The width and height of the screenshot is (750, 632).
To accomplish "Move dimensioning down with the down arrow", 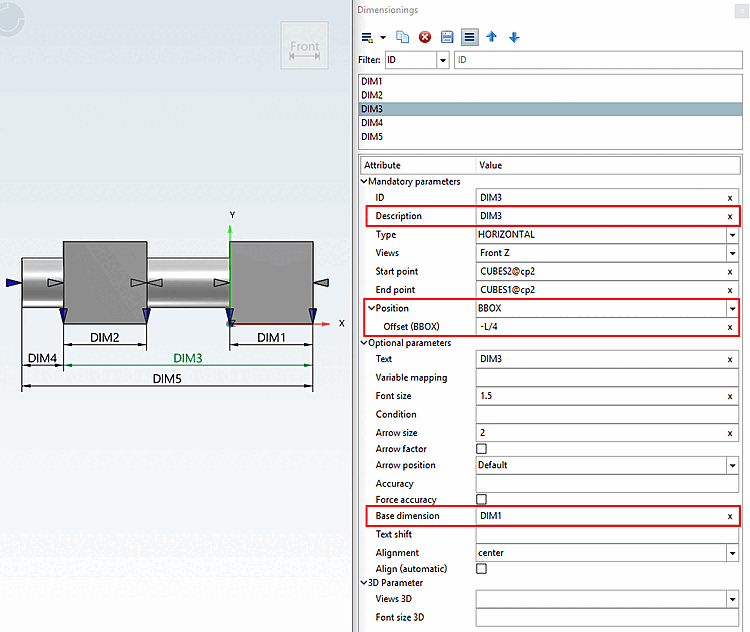I will [x=514, y=37].
